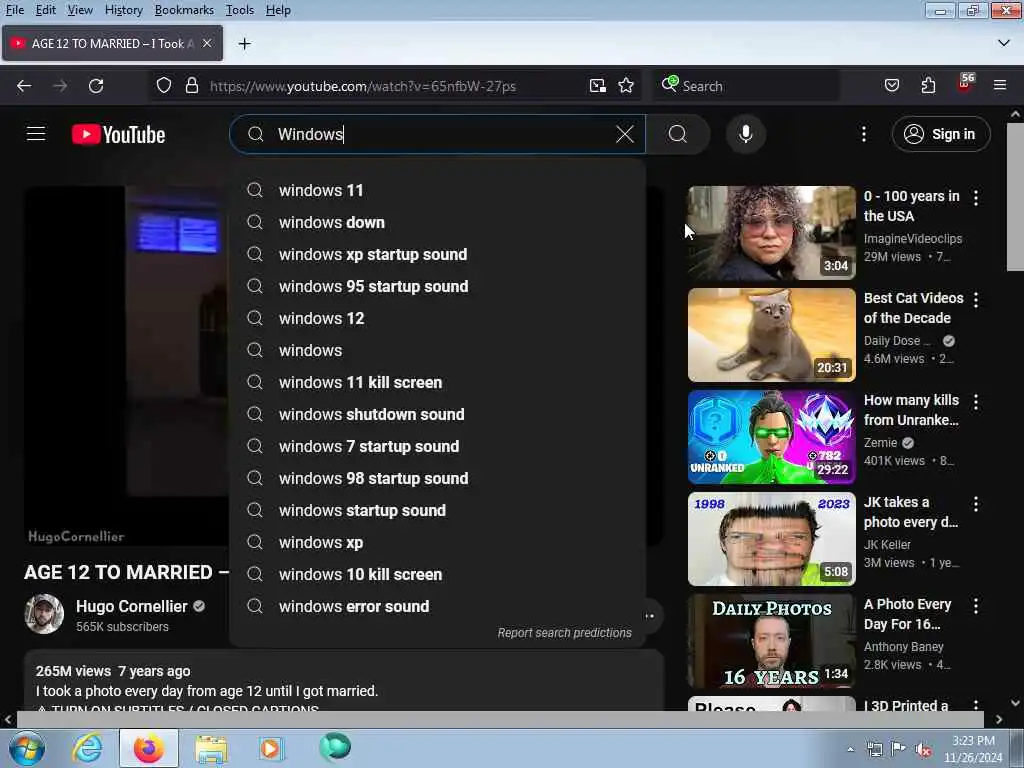Click the muted volume tray icon

923,750
